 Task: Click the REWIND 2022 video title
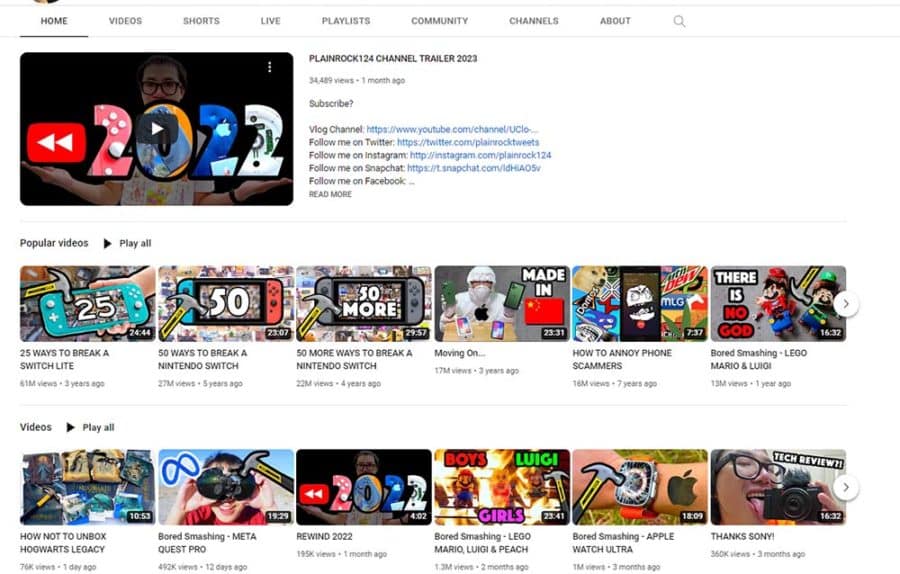[x=324, y=537]
